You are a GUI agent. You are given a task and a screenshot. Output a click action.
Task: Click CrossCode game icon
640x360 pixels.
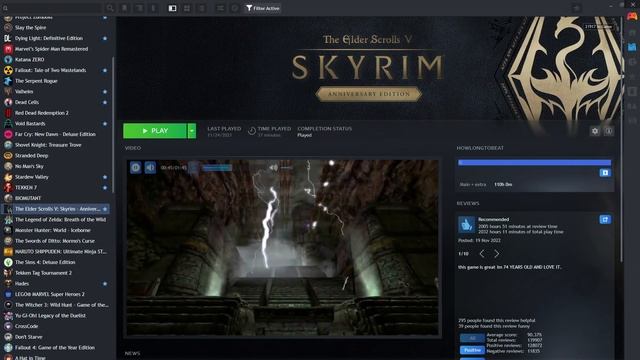(x=8, y=326)
